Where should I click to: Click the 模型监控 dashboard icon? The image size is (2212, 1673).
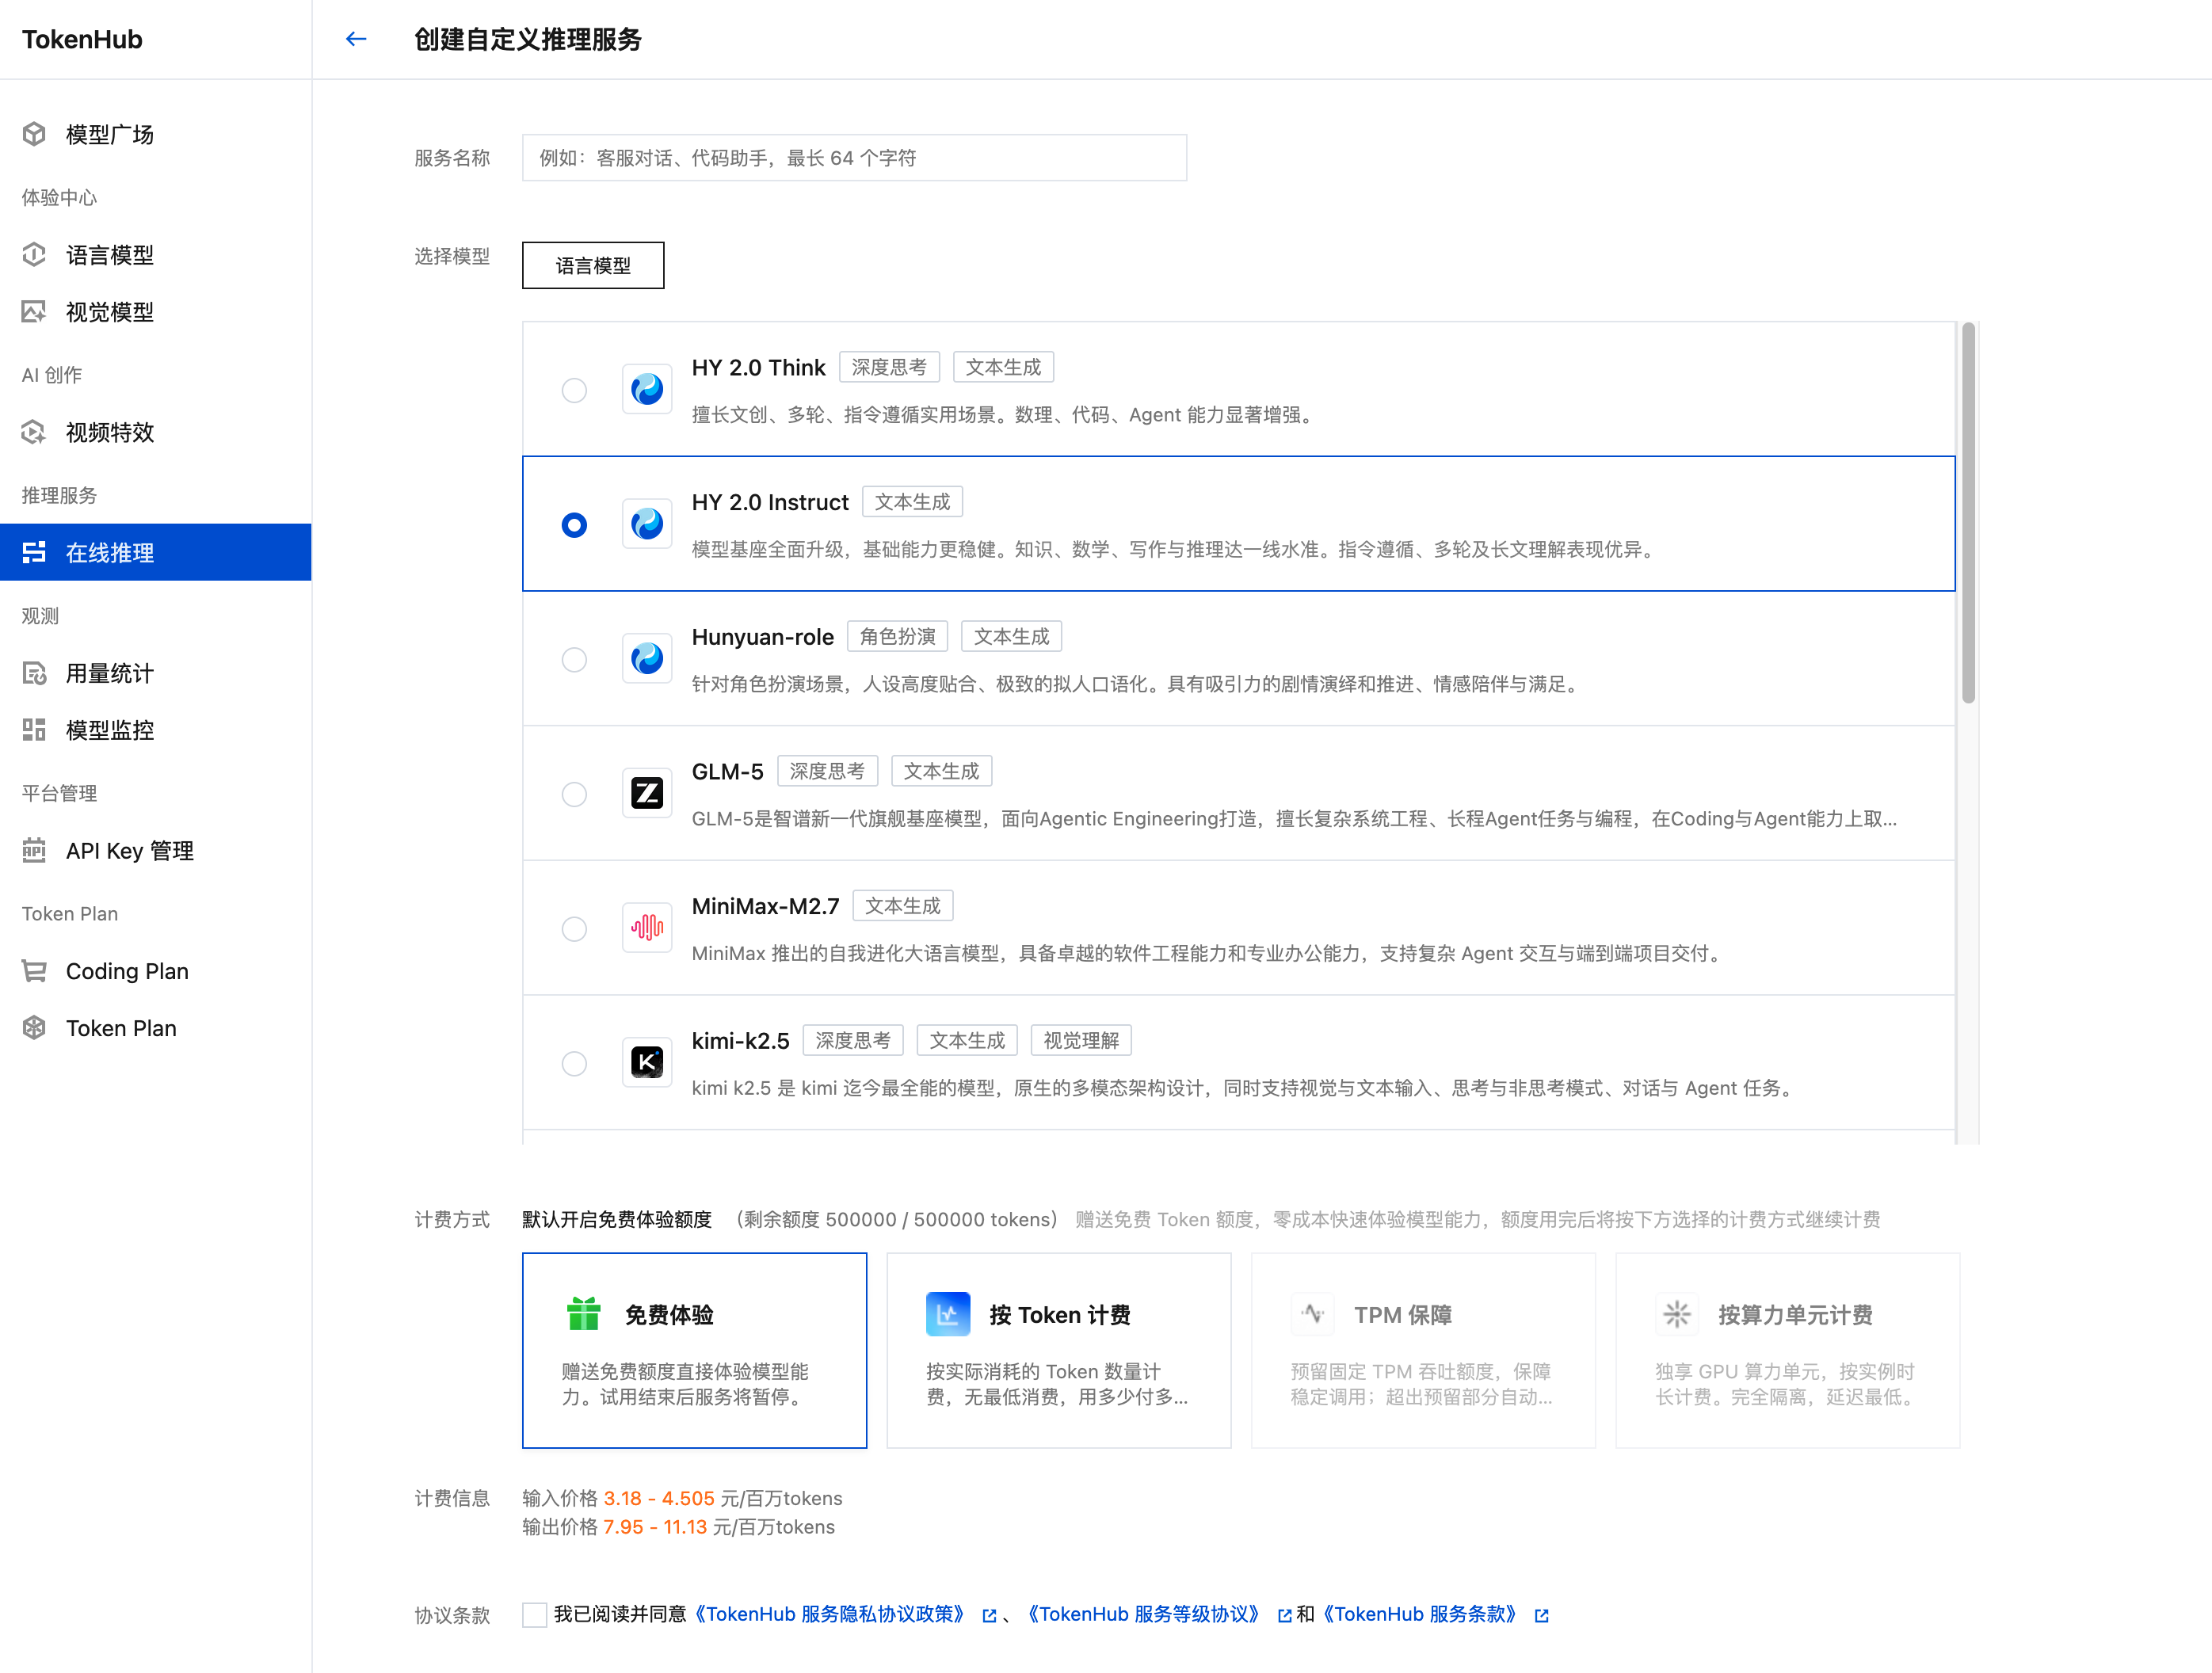35,730
